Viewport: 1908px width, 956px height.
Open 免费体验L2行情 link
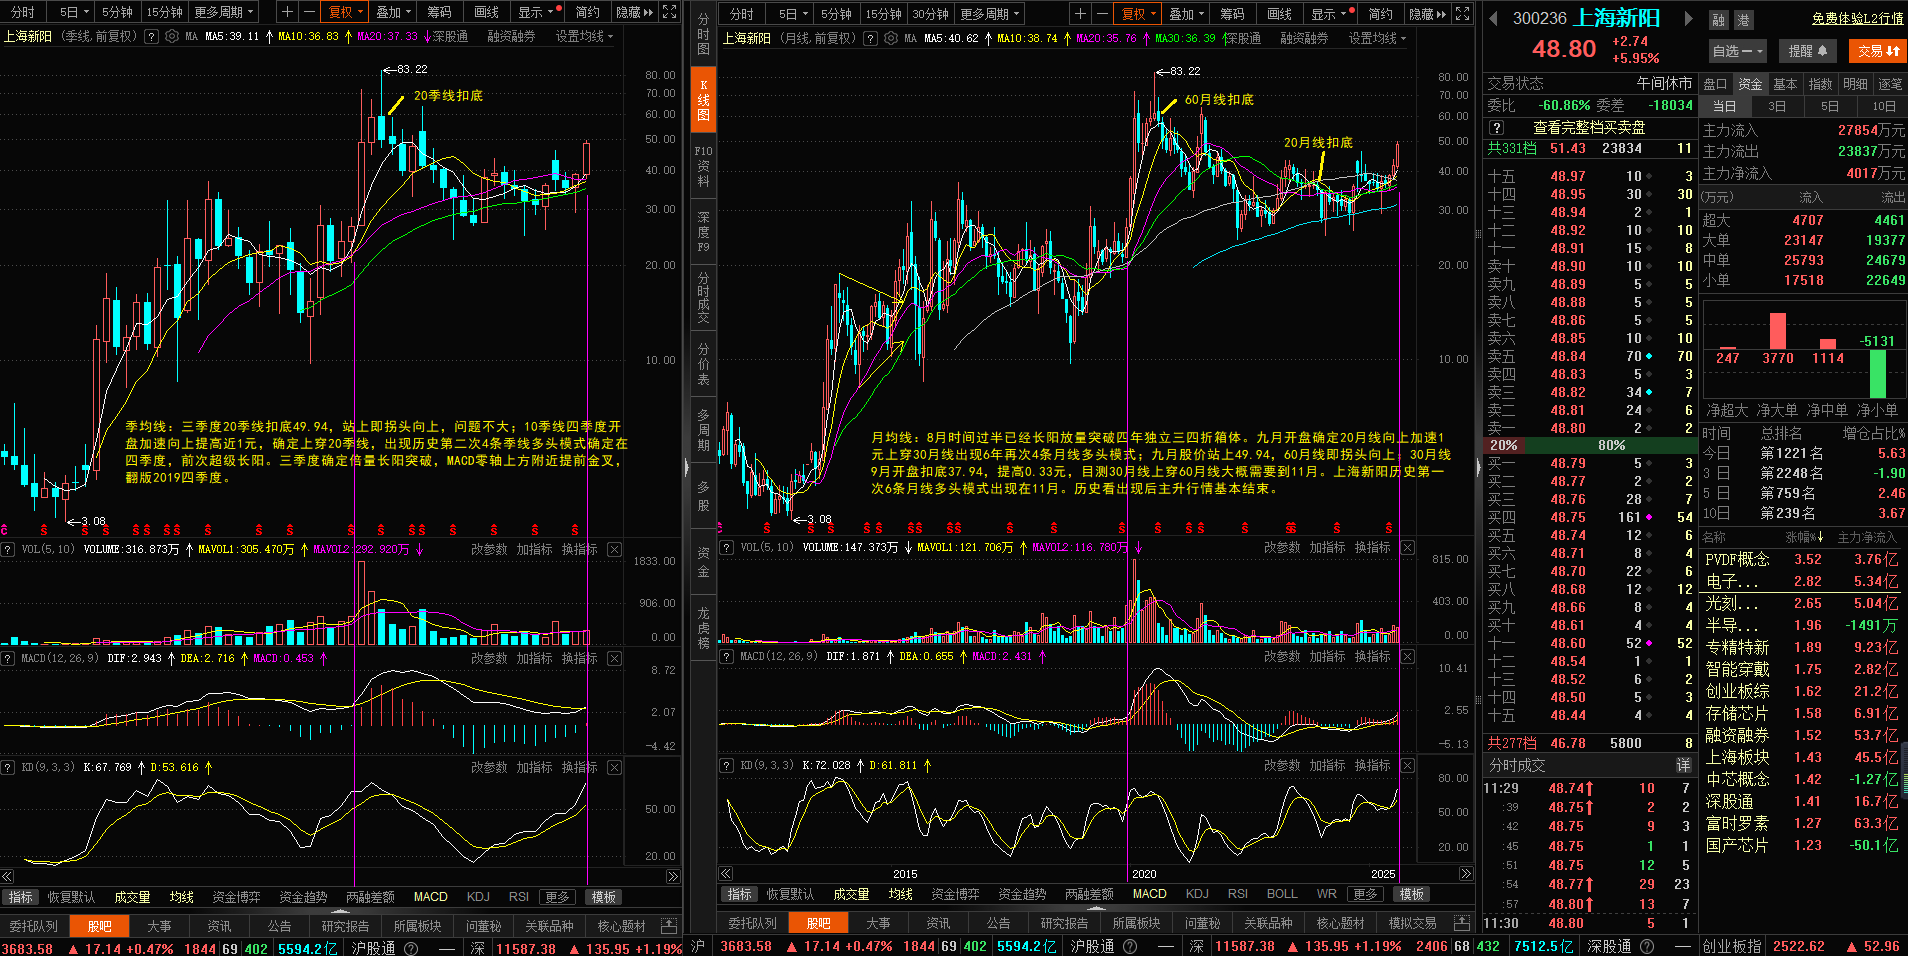point(1857,18)
